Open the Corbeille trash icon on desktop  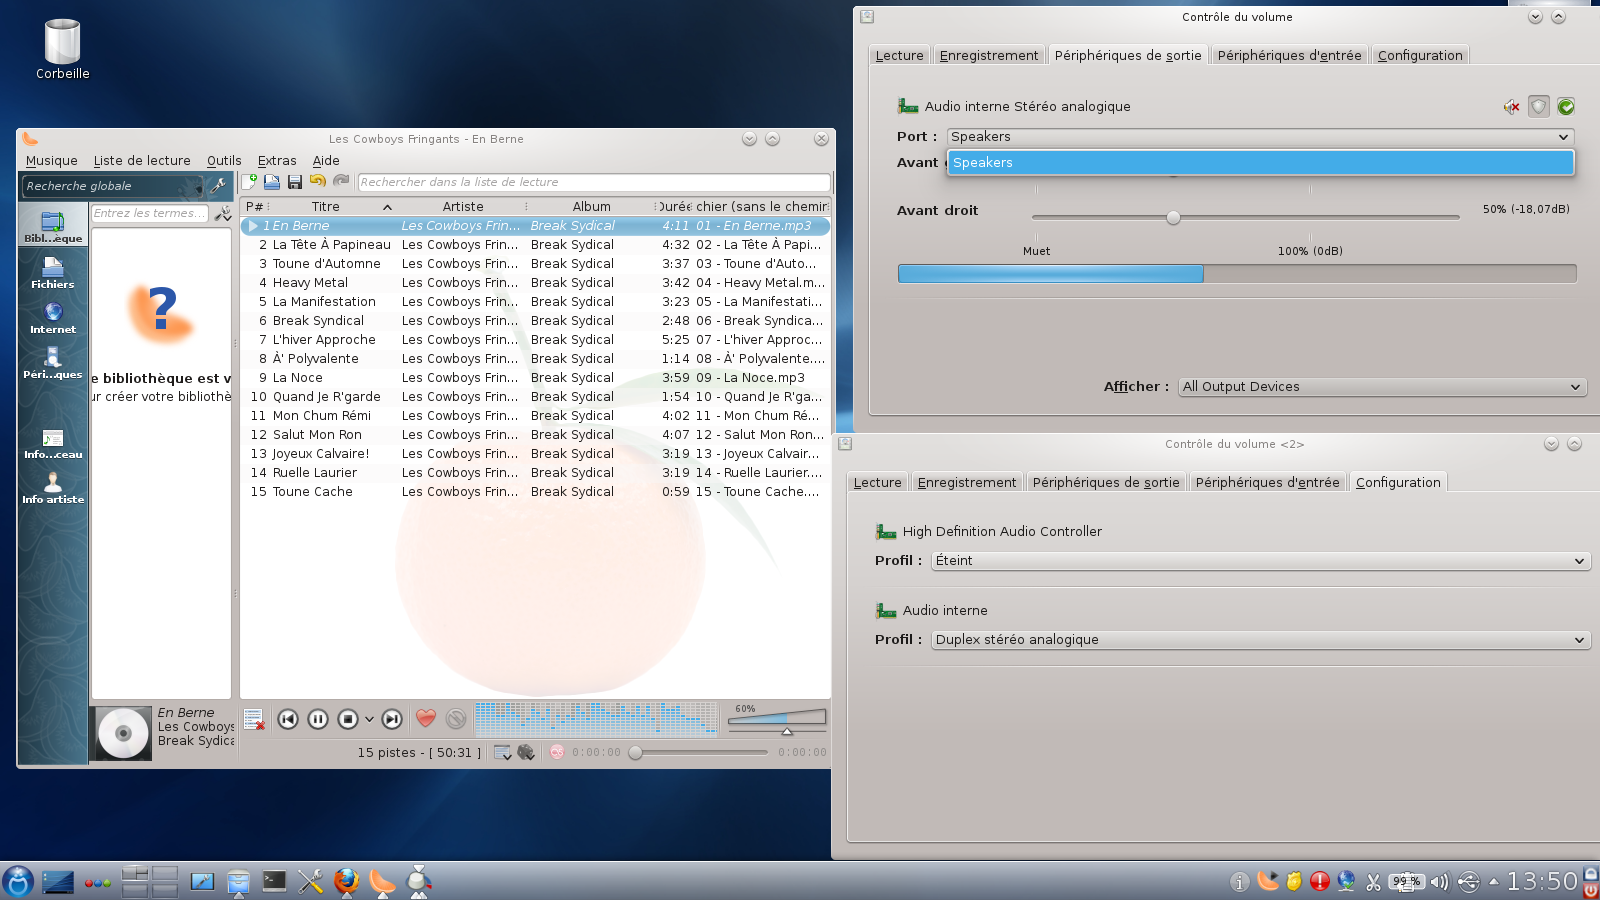[62, 50]
